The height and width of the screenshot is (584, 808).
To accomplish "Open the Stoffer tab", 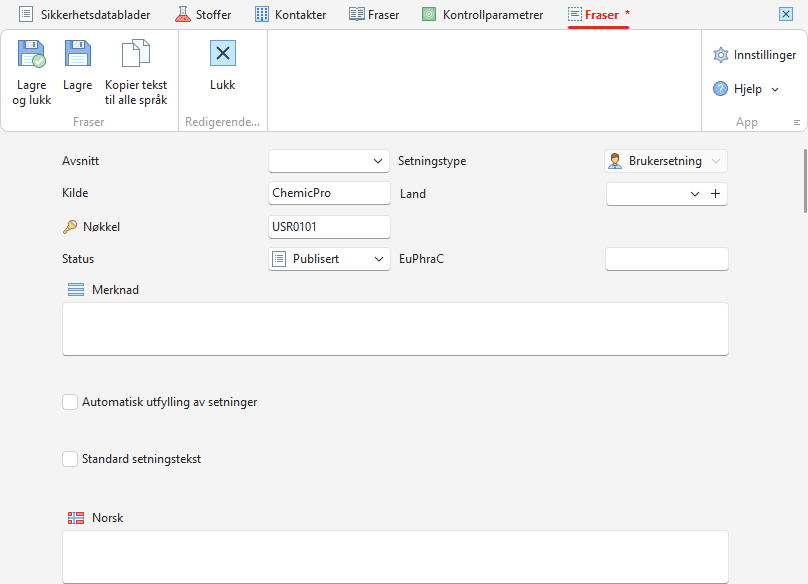I will (203, 14).
